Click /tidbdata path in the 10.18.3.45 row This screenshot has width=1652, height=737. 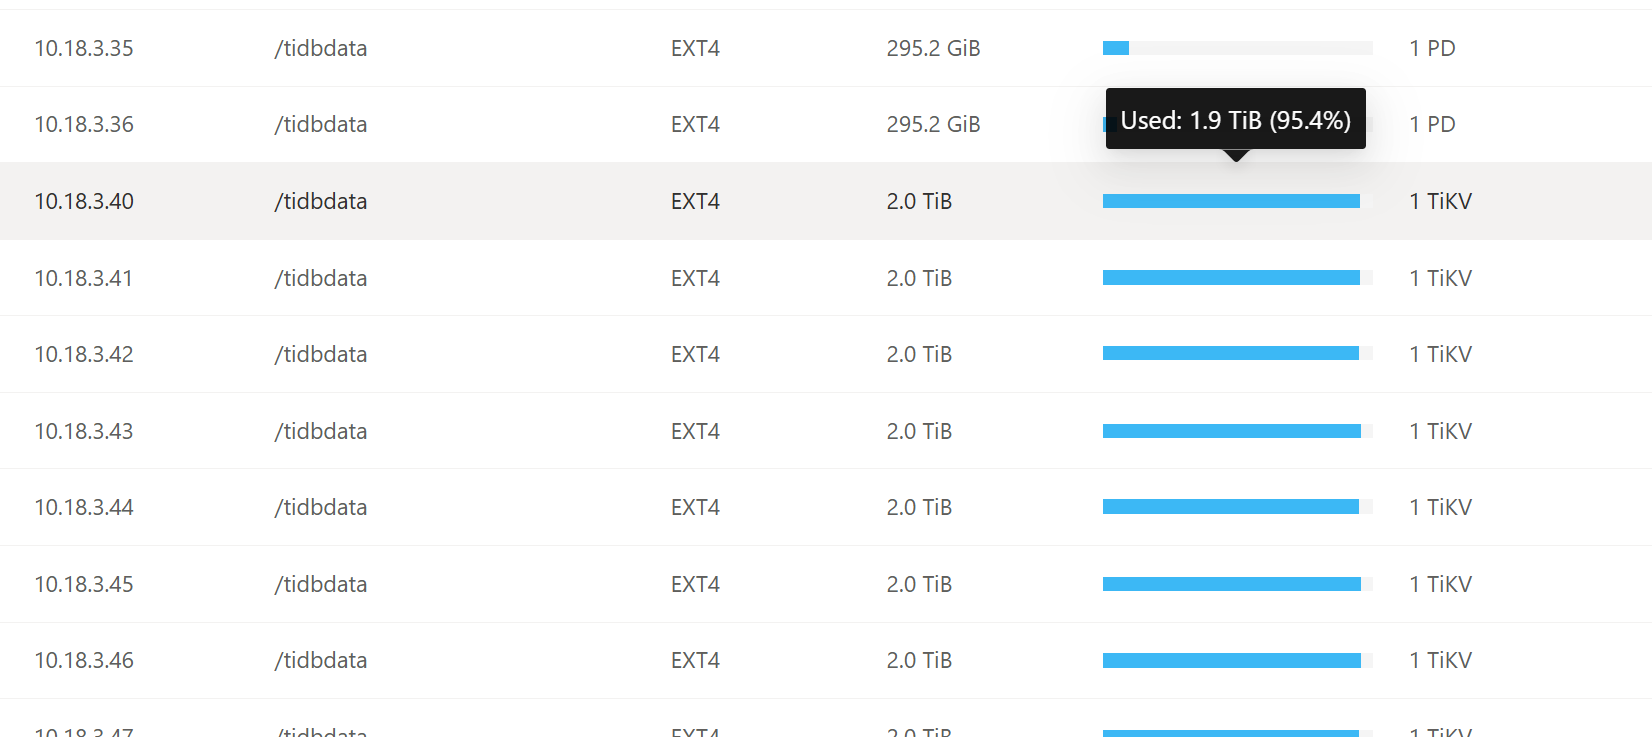[x=321, y=584]
